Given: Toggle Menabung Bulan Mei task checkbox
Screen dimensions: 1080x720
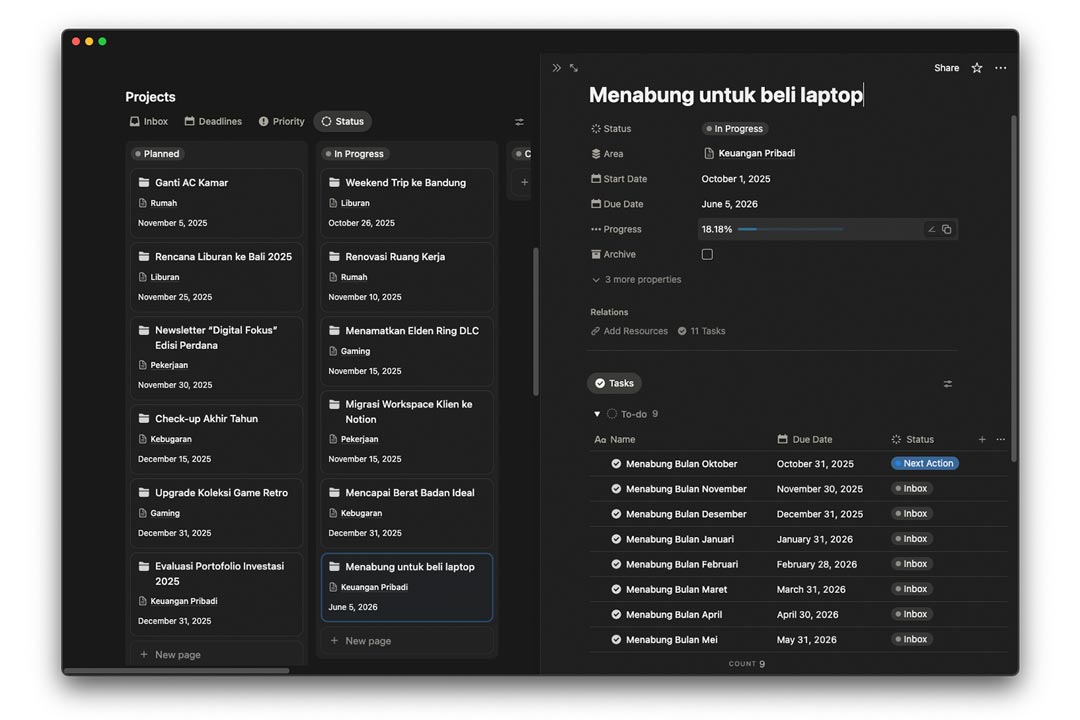Looking at the screenshot, I should click(616, 640).
